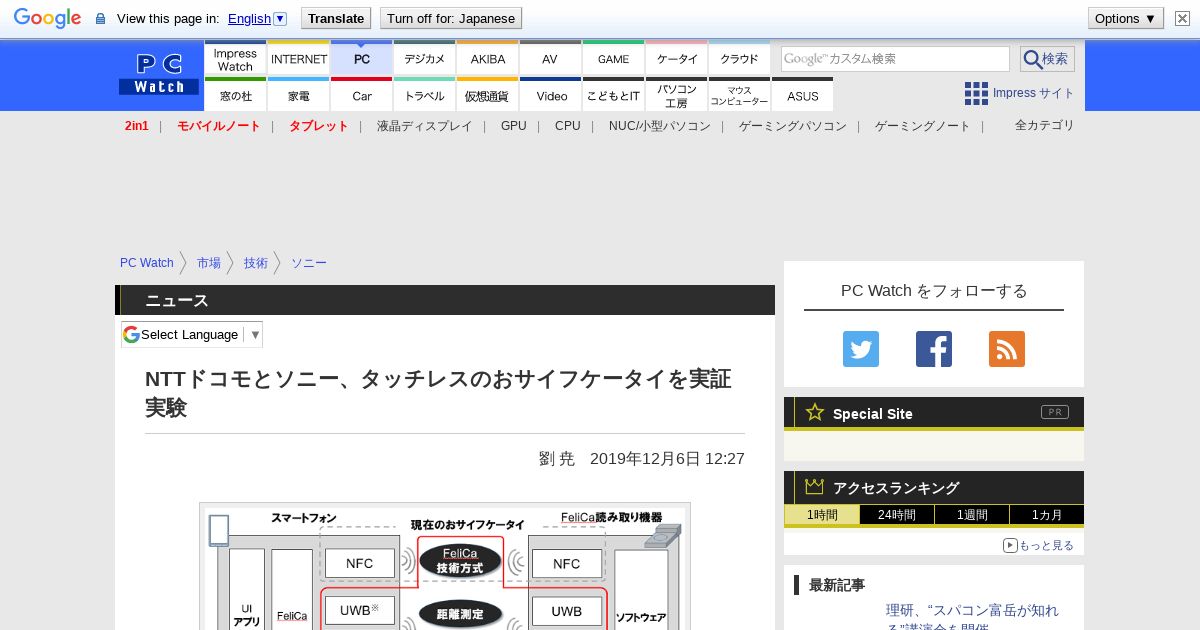1200x630 pixels.
Task: Open the モバイルノート category link
Action: pyautogui.click(x=219, y=126)
